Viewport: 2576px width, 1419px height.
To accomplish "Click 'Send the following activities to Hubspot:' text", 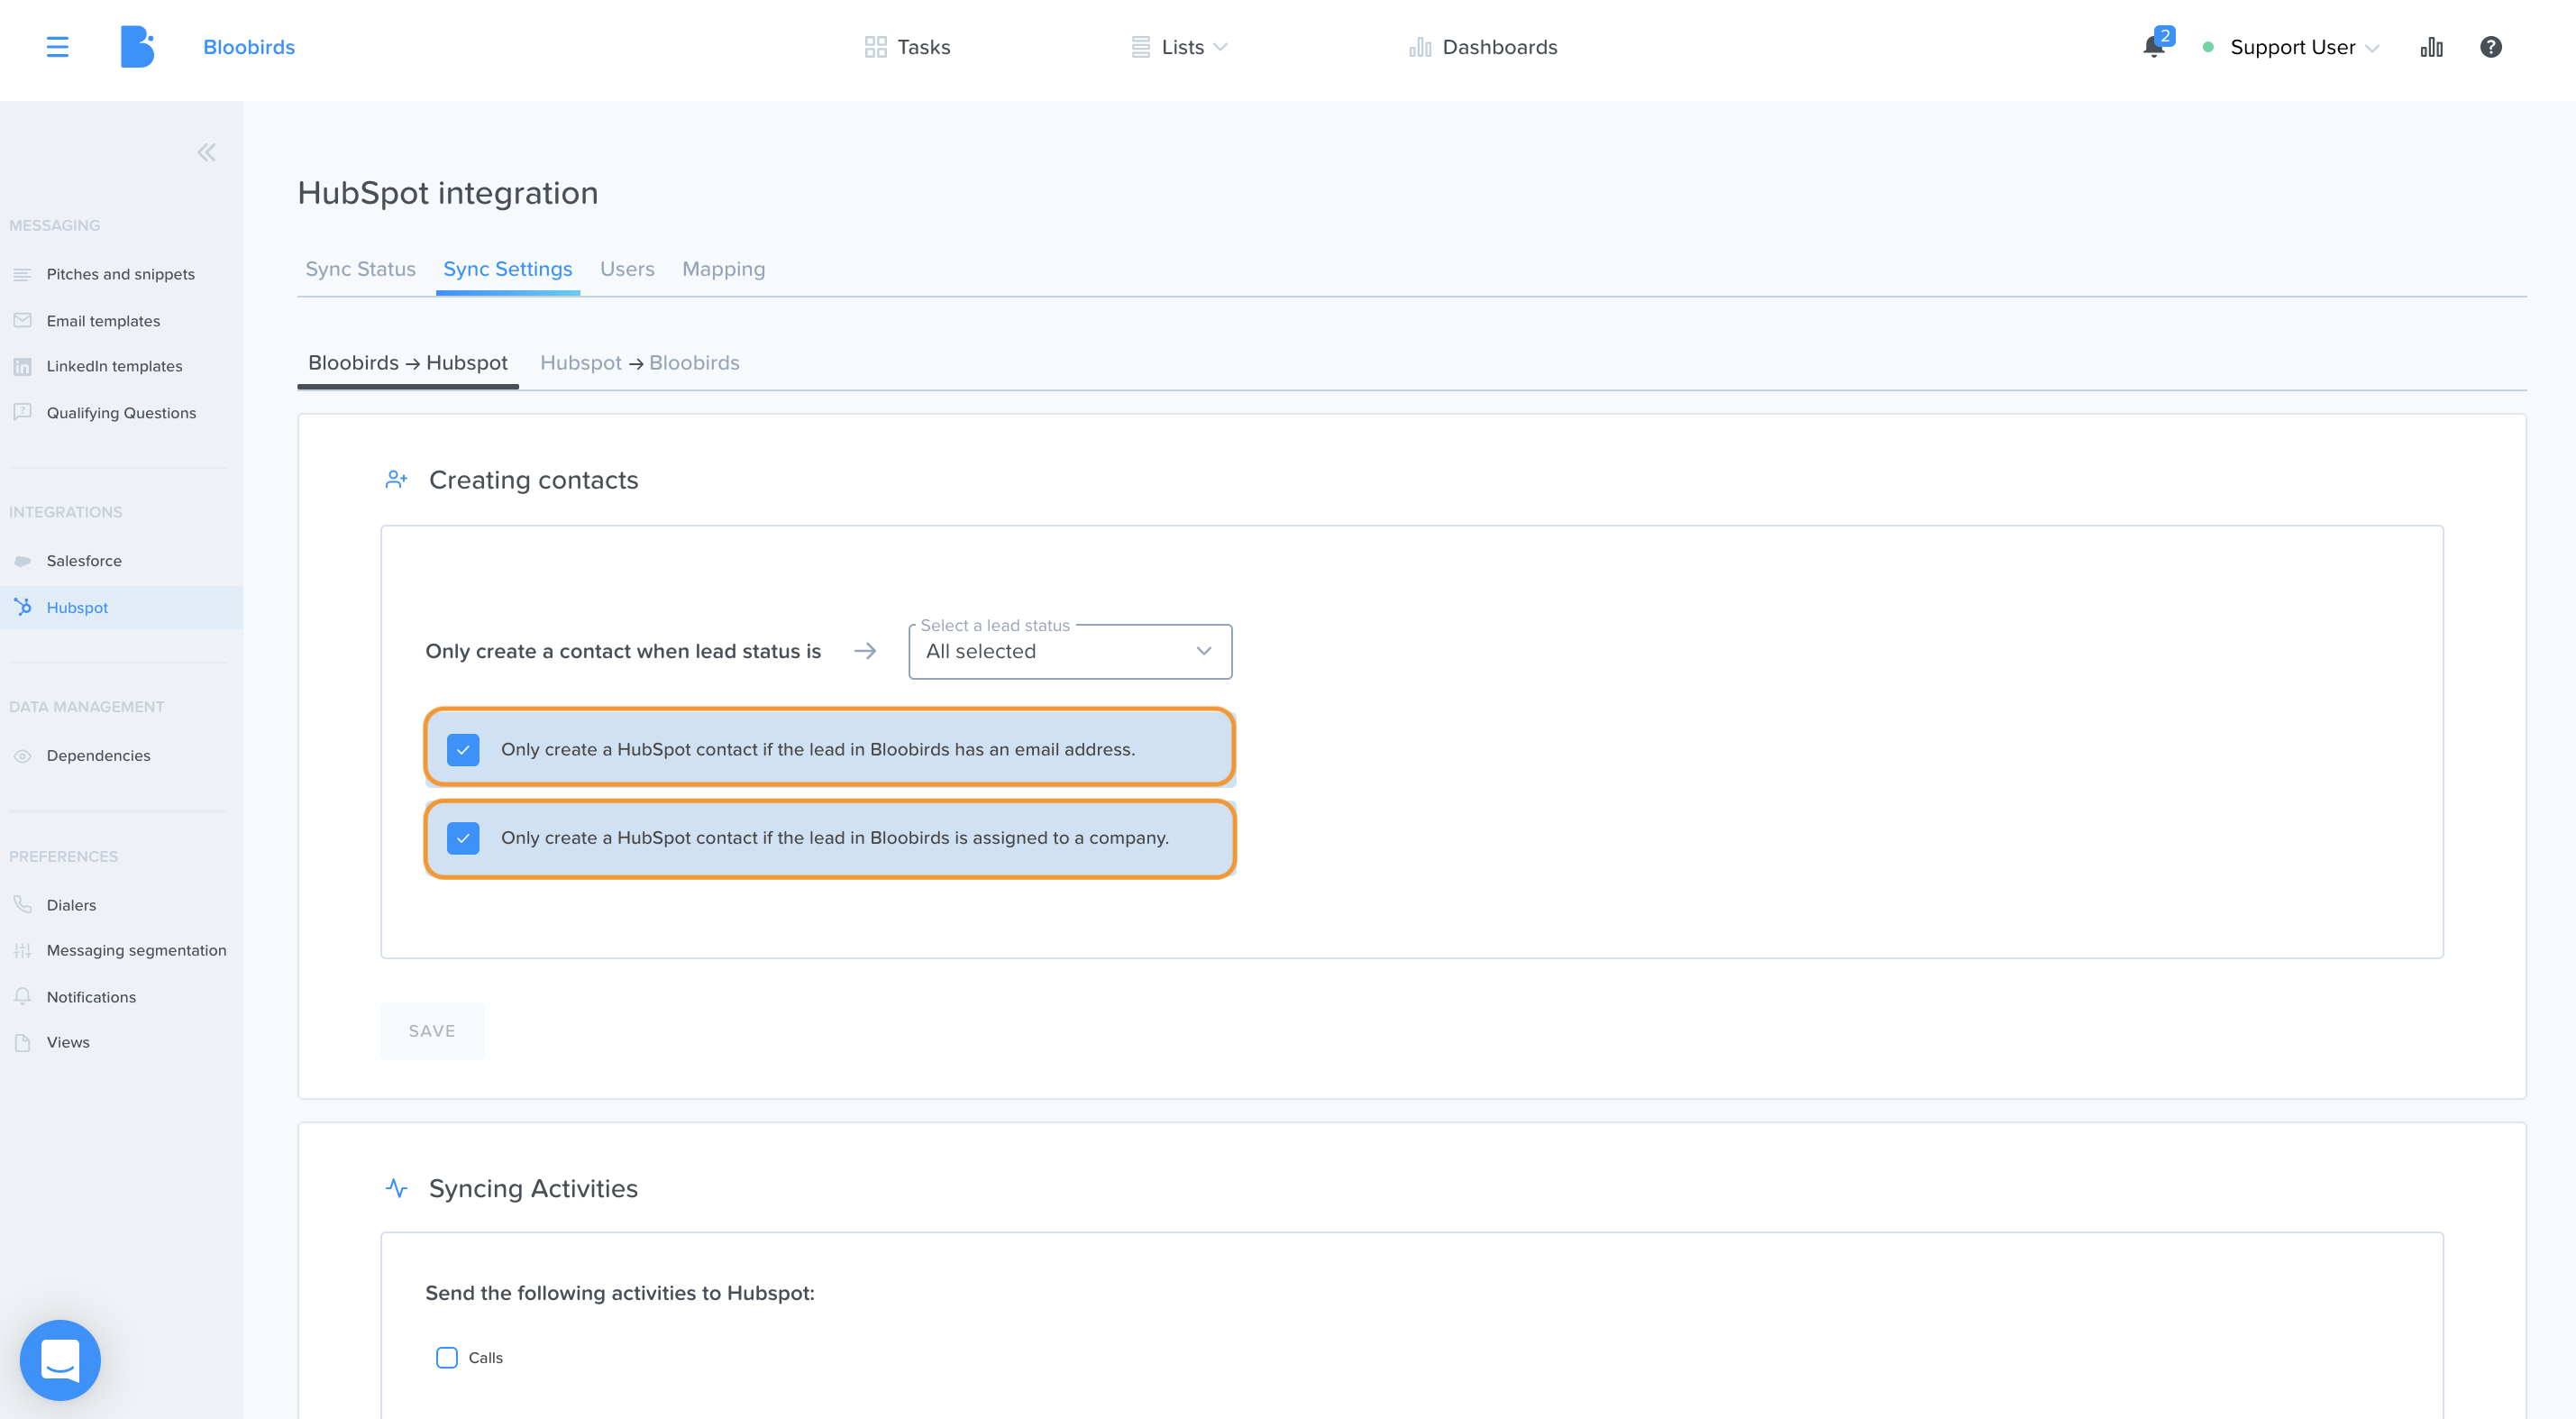I will pos(620,1293).
